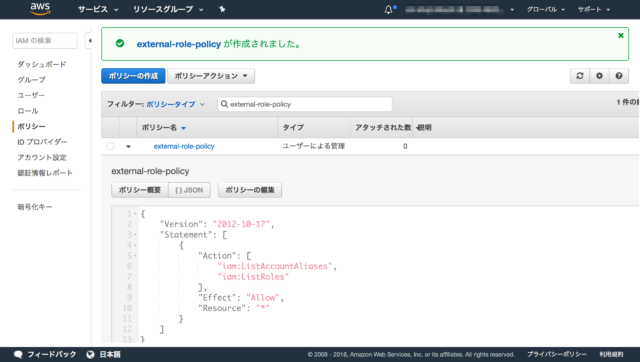Collapse the external-role-policy row details
Image resolution: width=640 pixels, height=362 pixels.
(128, 147)
